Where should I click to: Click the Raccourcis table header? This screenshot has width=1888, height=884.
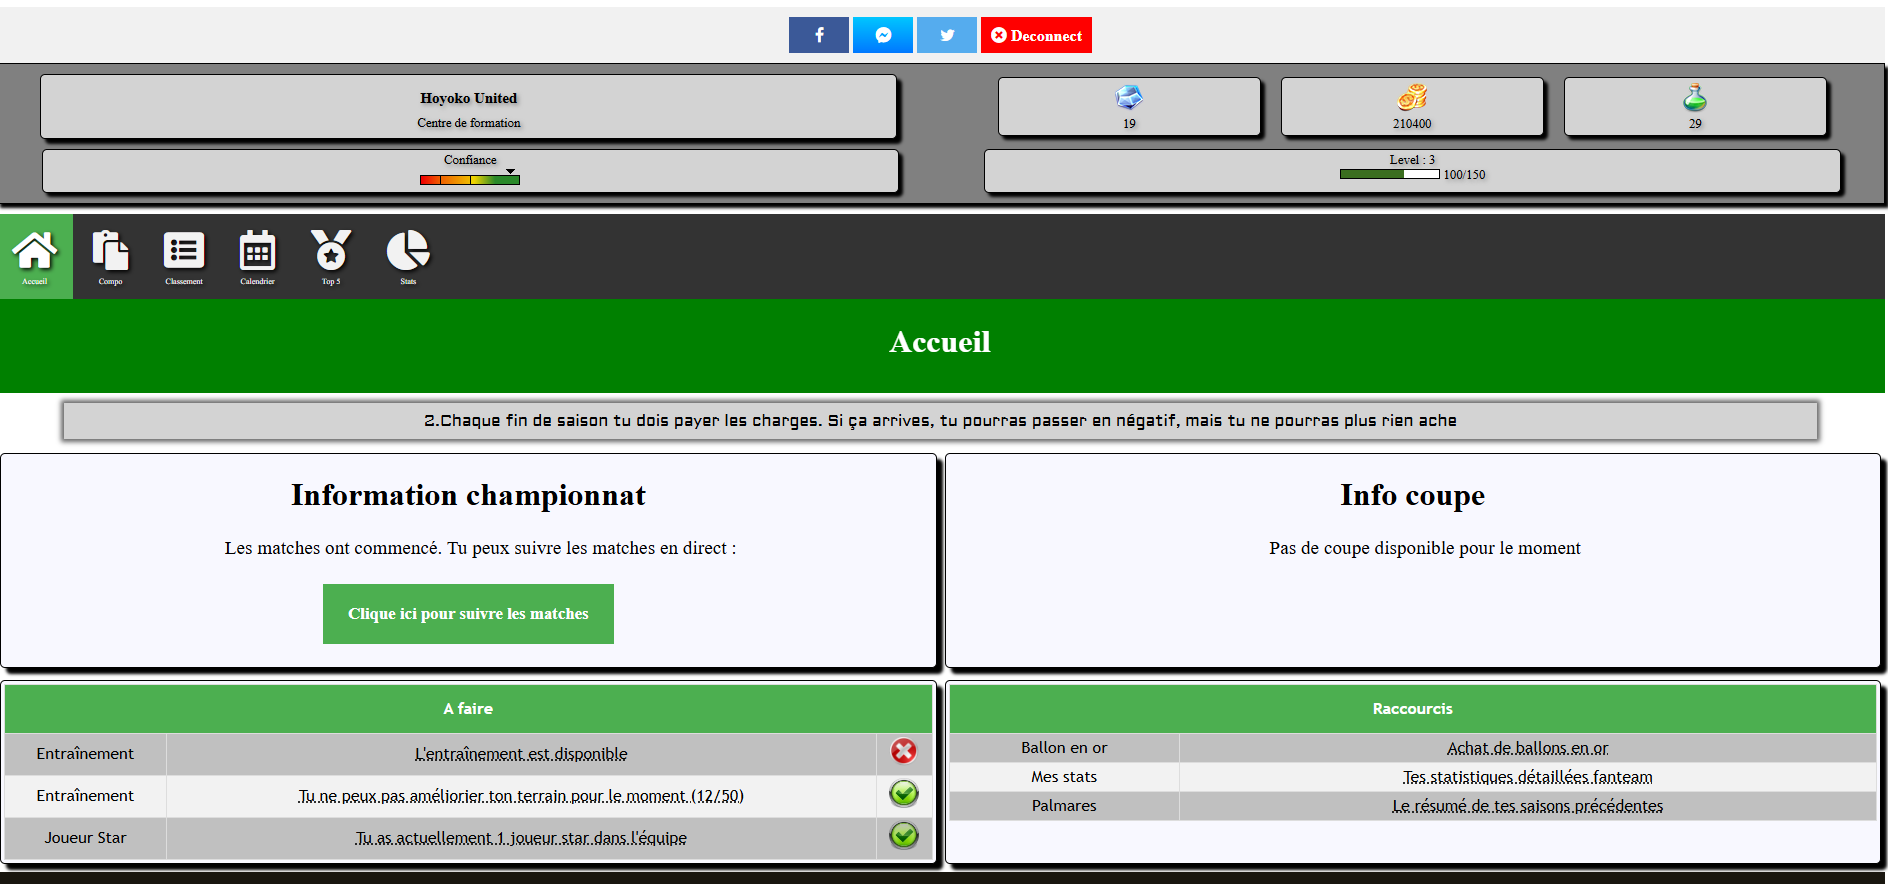[x=1412, y=709]
